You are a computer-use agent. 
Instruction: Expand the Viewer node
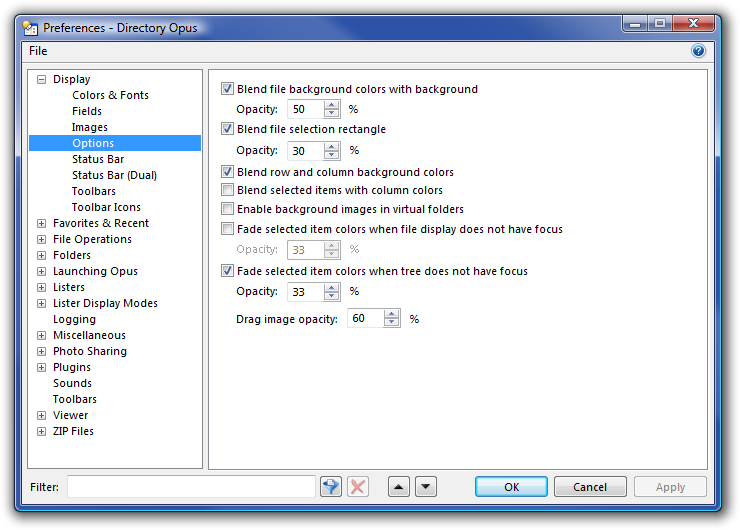(x=42, y=415)
